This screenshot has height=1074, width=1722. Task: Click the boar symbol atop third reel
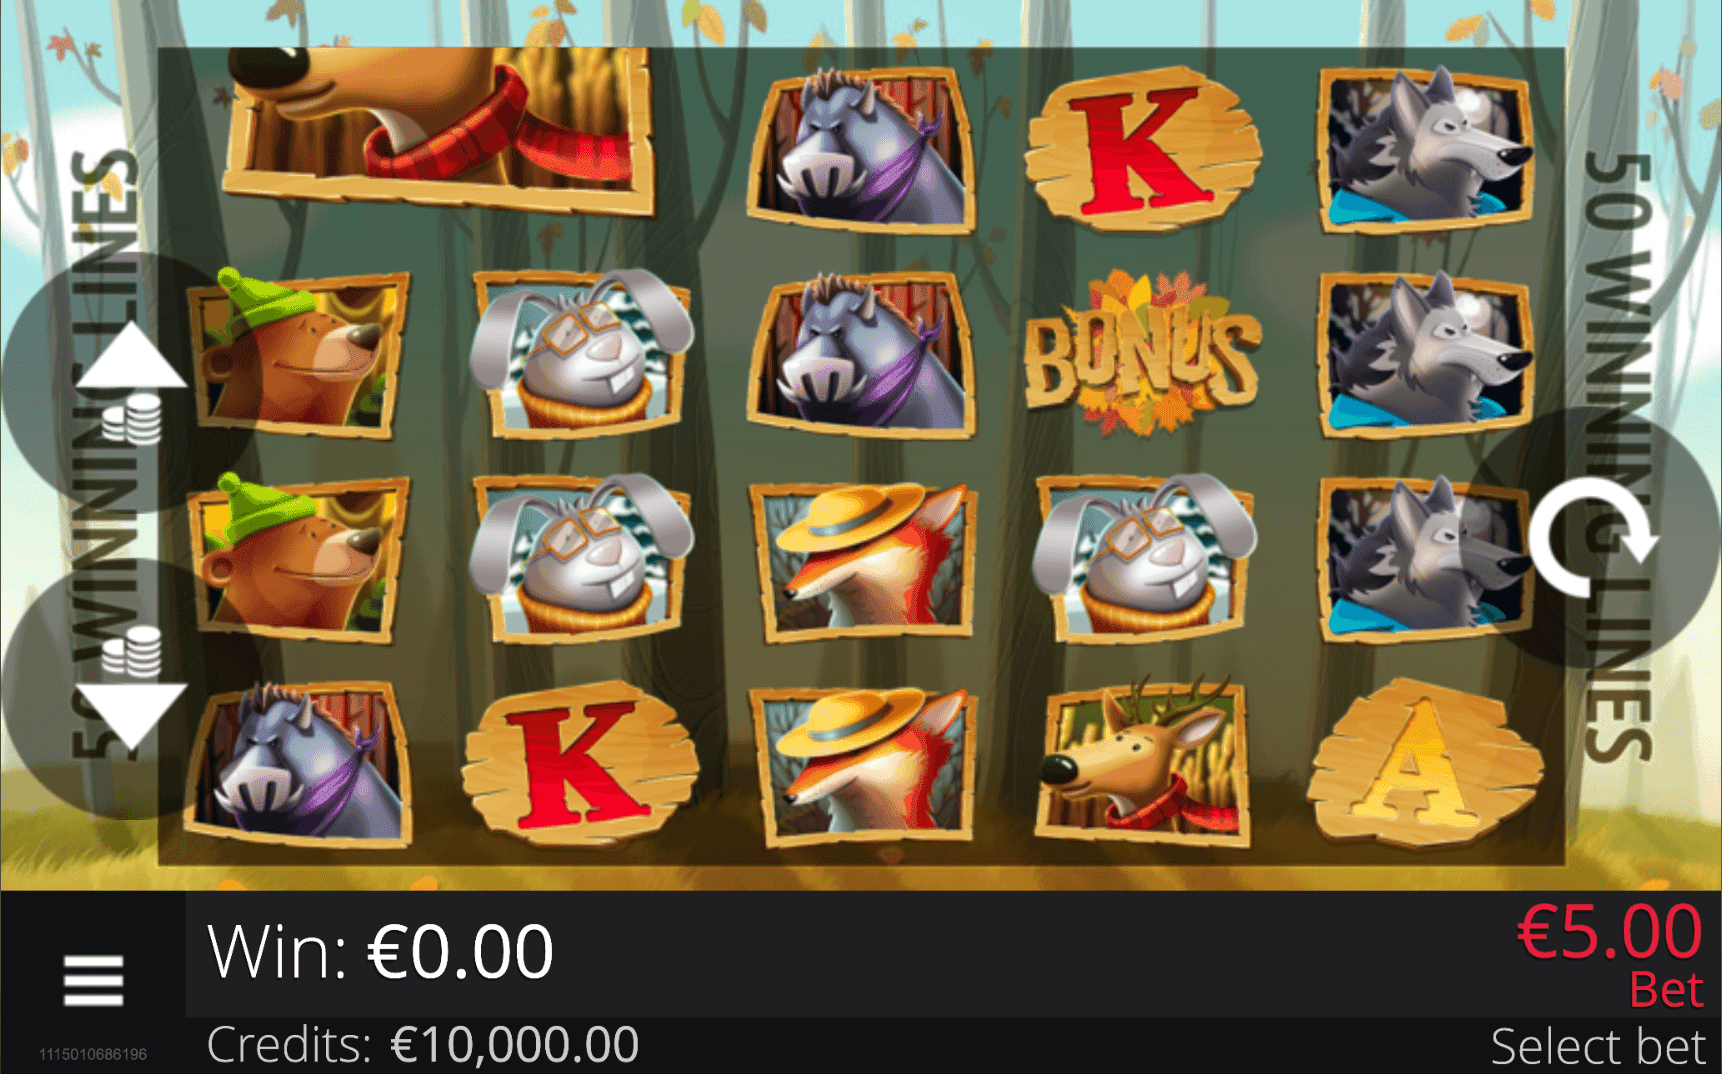[862, 150]
